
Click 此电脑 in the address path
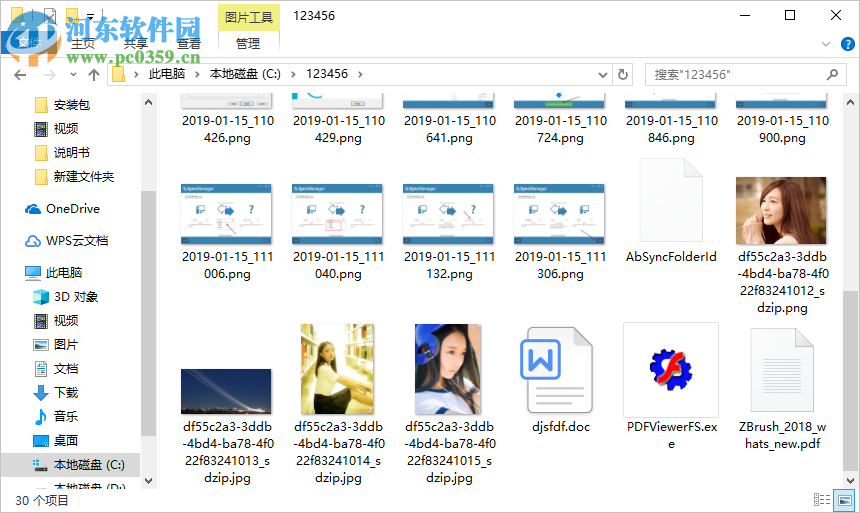[x=167, y=74]
